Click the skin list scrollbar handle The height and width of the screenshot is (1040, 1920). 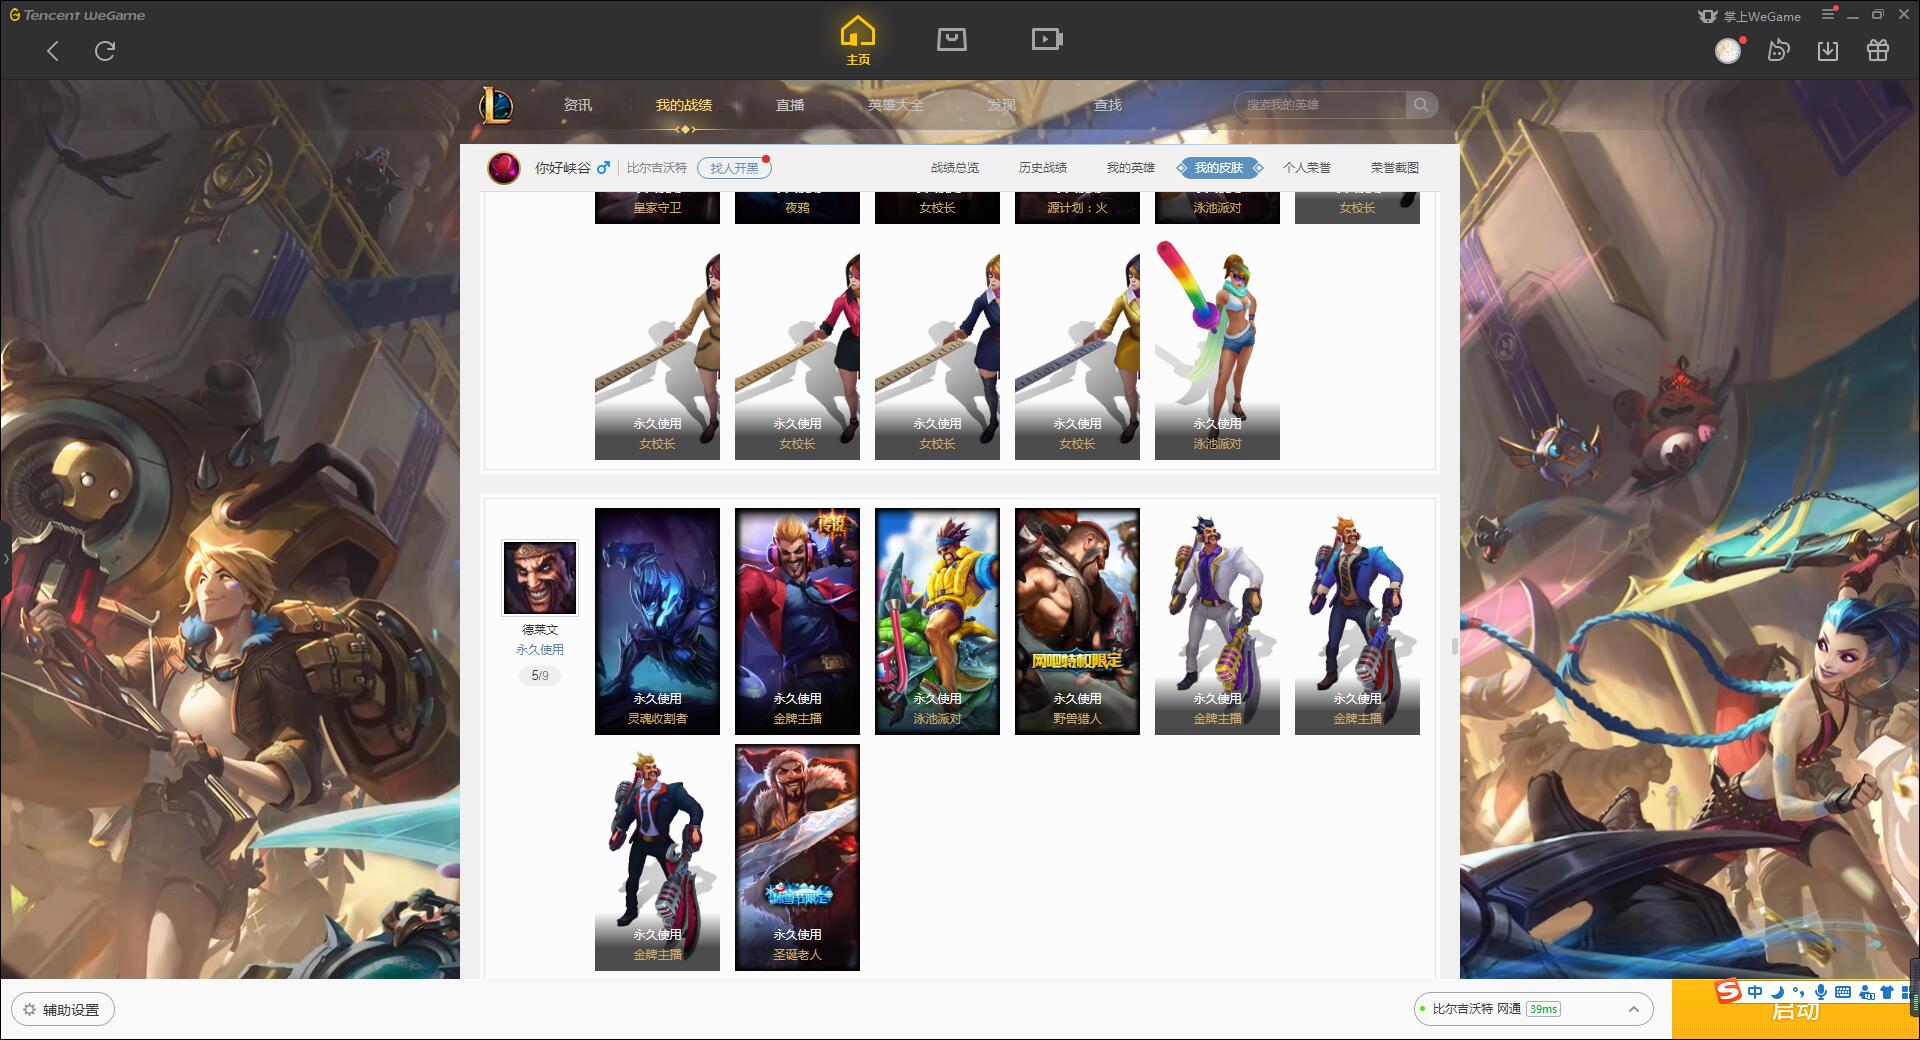point(1454,646)
